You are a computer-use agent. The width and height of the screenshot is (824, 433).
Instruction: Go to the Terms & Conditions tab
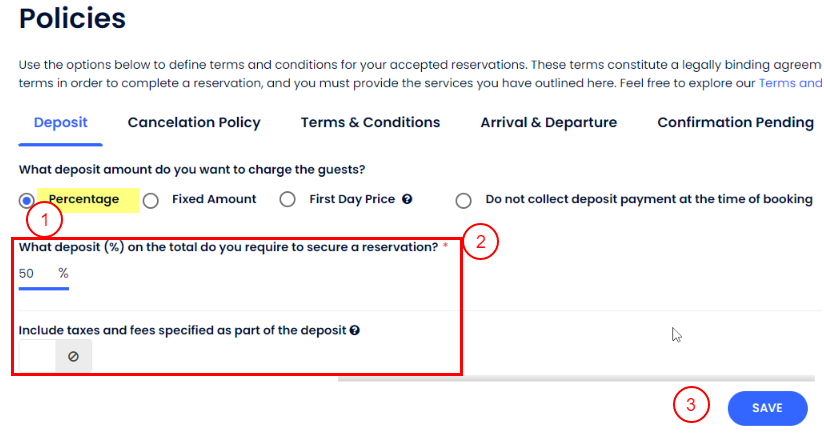pyautogui.click(x=370, y=123)
